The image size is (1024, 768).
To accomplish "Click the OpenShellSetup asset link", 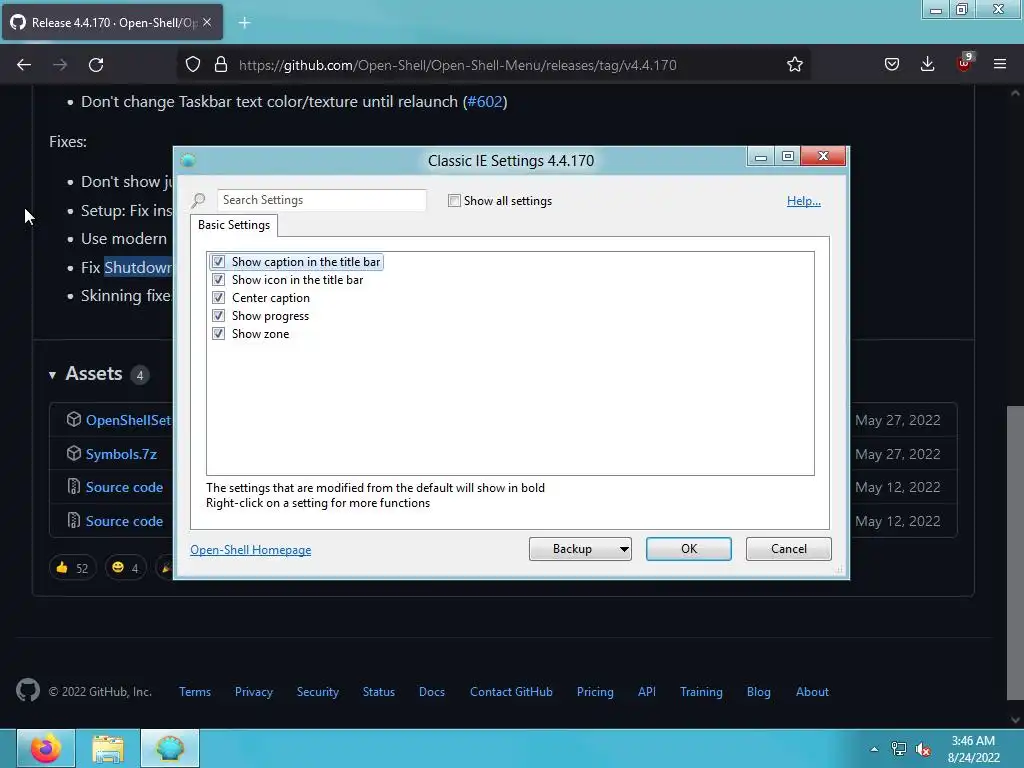I will point(128,421).
